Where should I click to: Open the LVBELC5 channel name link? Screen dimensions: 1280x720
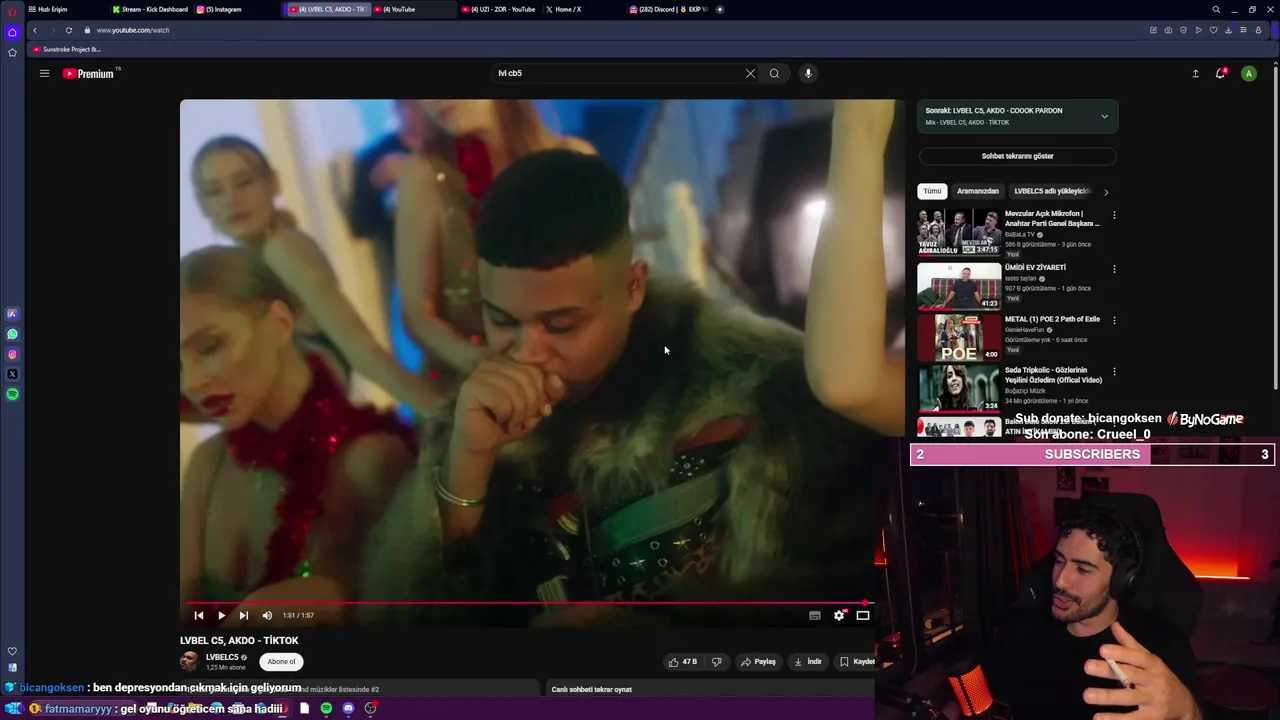pos(222,657)
